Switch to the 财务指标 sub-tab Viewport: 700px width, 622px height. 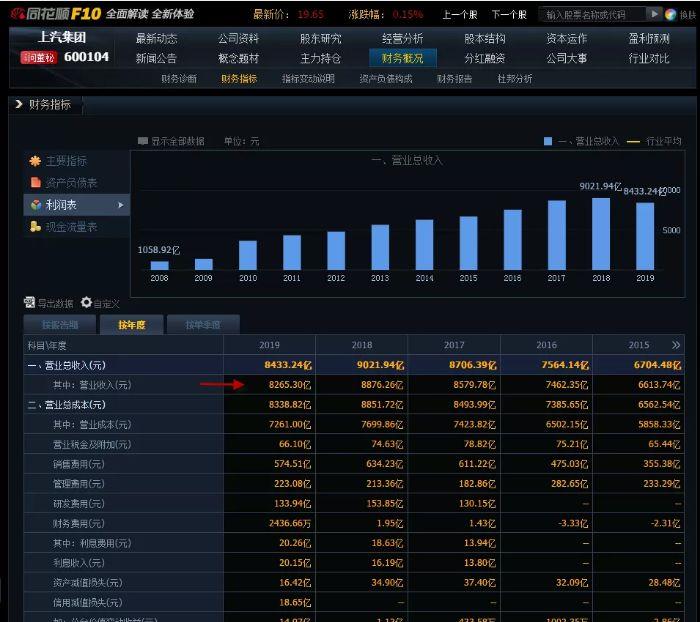[239, 79]
